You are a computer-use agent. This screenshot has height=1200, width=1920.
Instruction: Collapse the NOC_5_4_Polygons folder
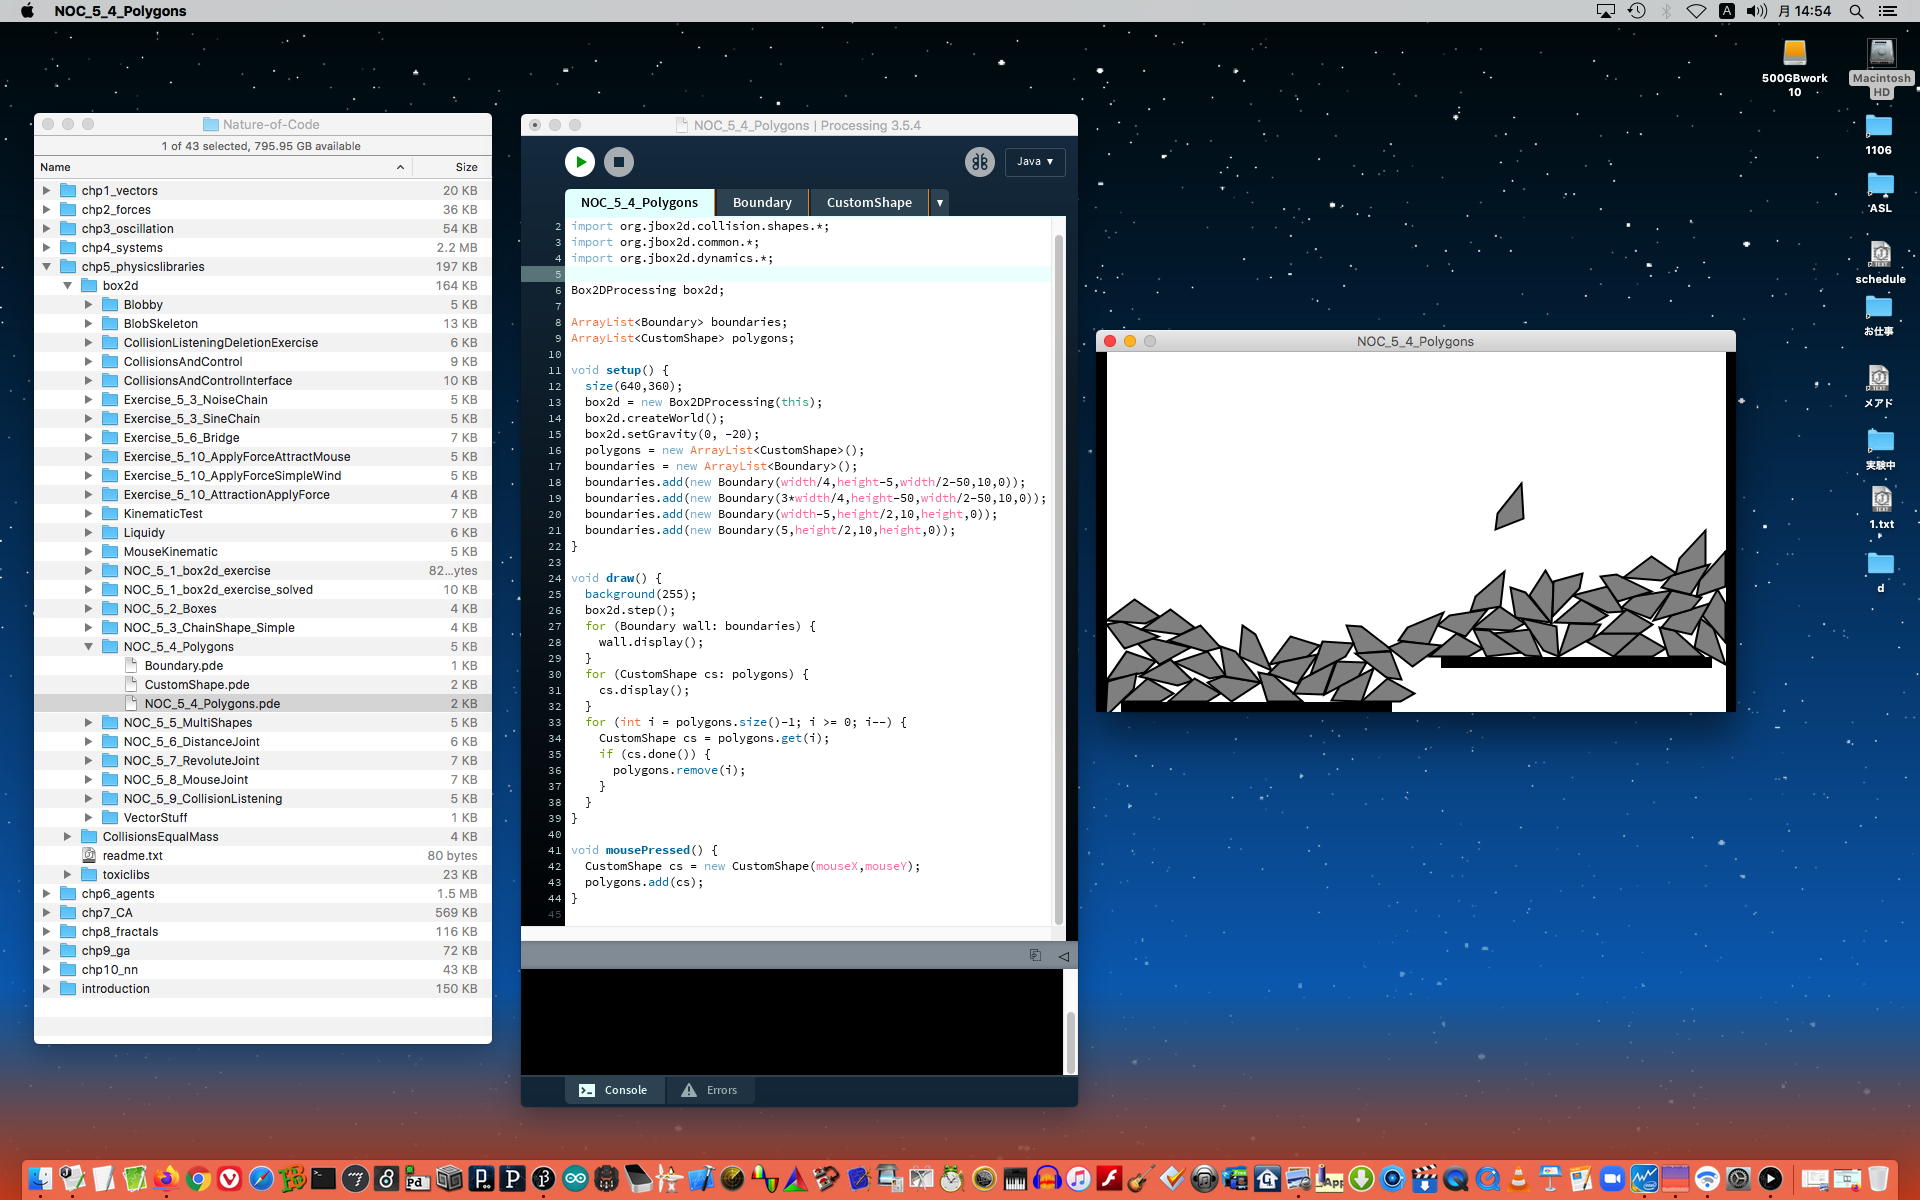(x=88, y=647)
